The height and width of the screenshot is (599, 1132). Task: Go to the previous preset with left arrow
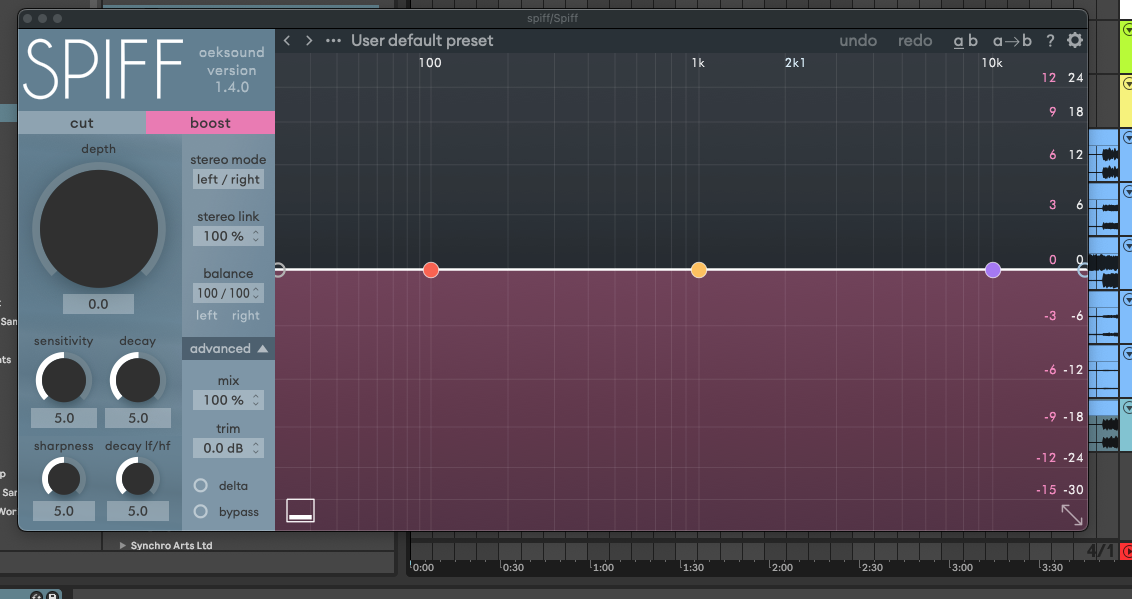click(x=287, y=40)
